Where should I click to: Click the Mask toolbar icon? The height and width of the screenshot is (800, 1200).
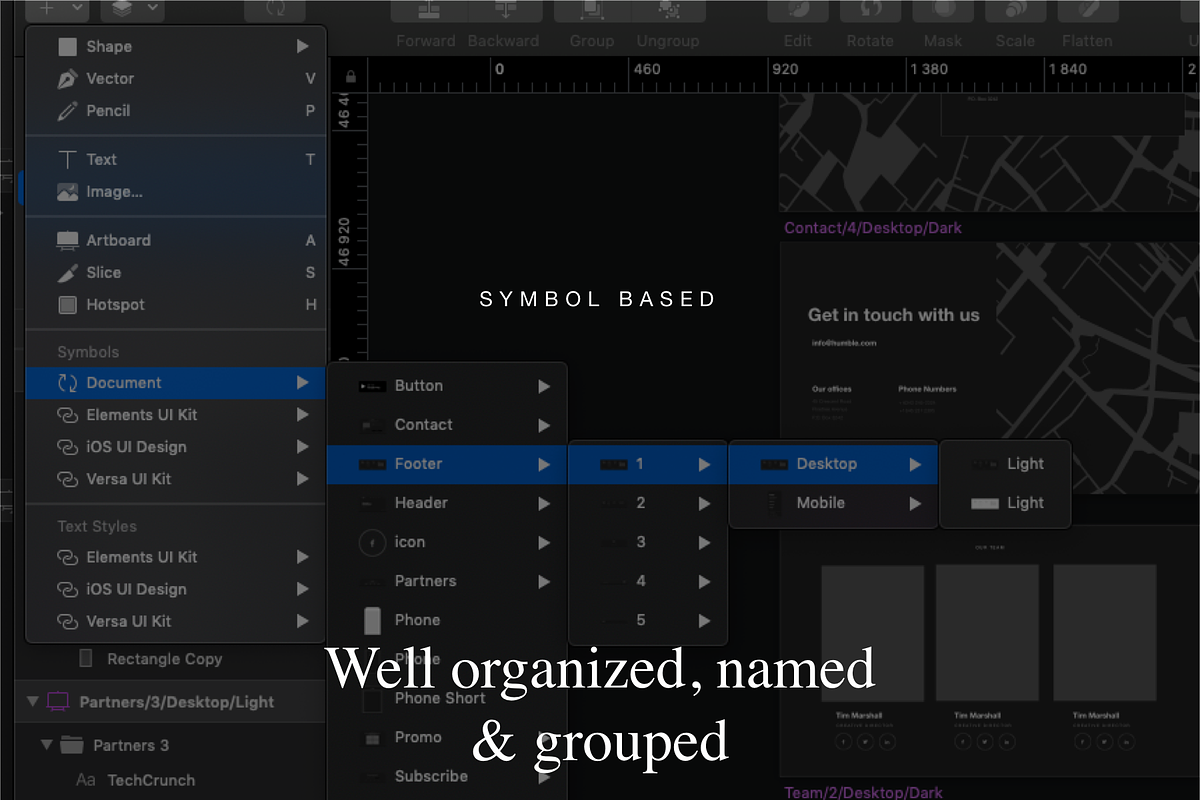943,9
